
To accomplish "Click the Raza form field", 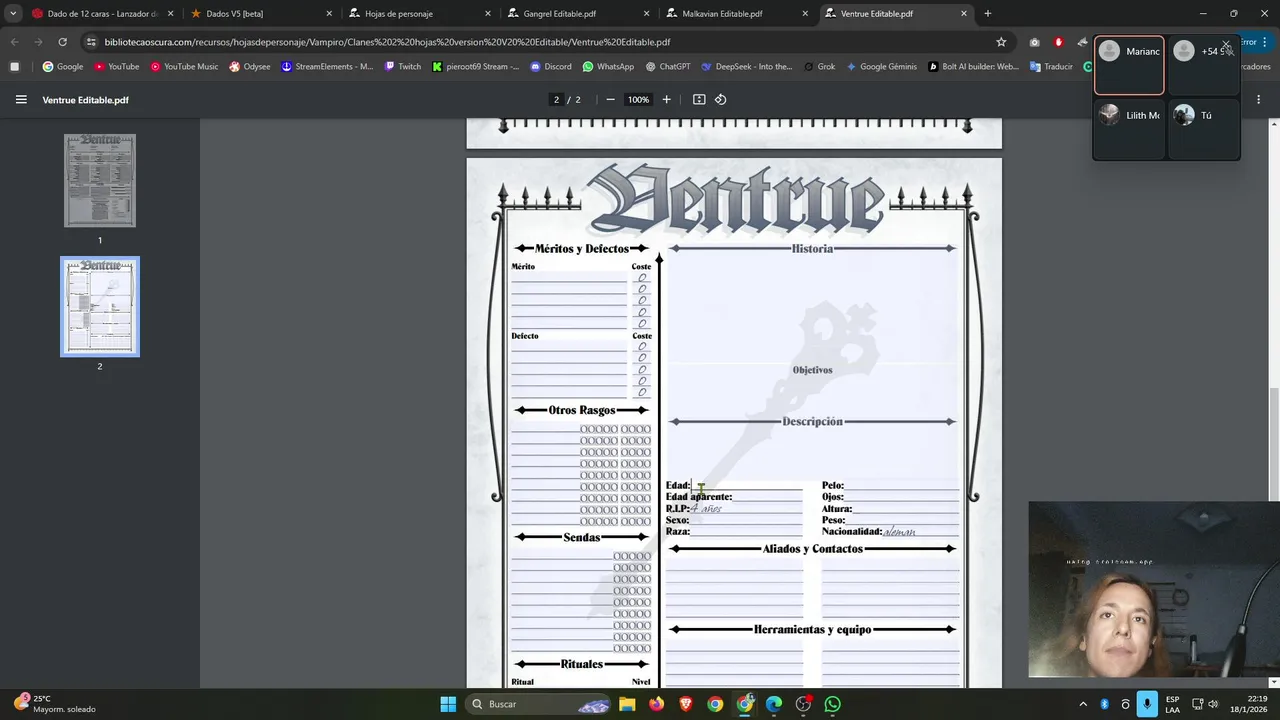I will 746,532.
